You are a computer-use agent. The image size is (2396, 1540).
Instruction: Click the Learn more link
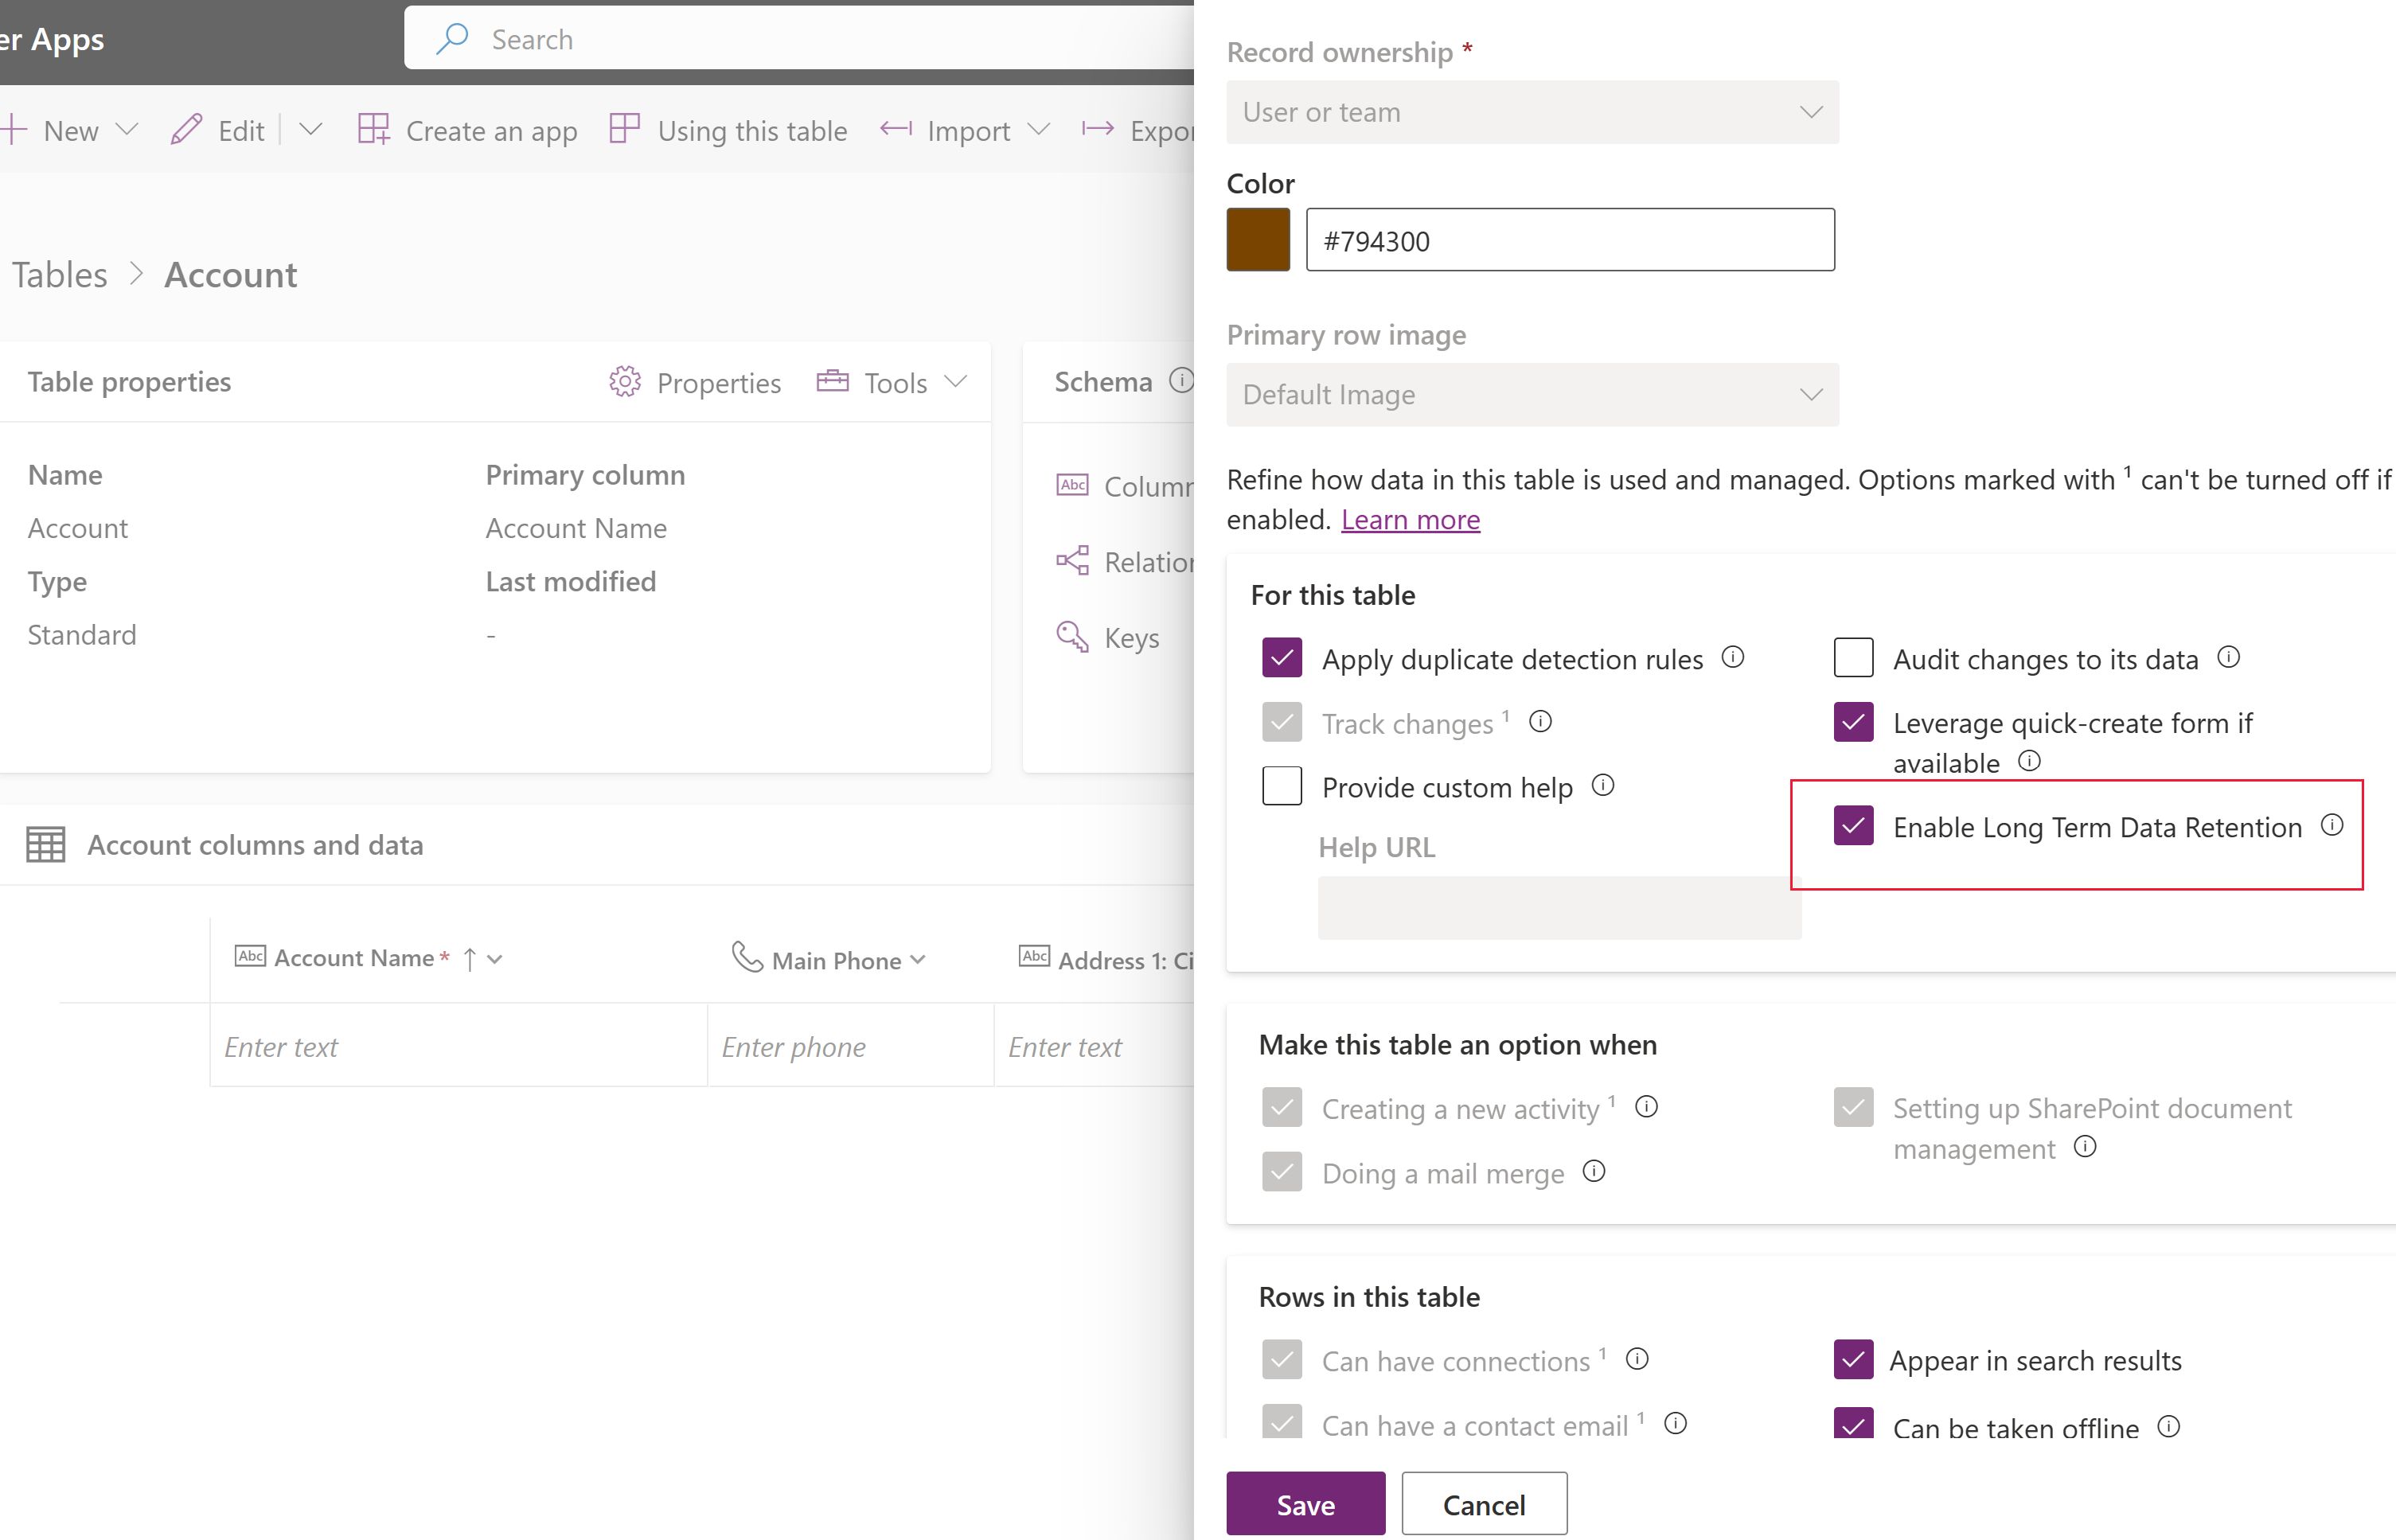(x=1409, y=519)
